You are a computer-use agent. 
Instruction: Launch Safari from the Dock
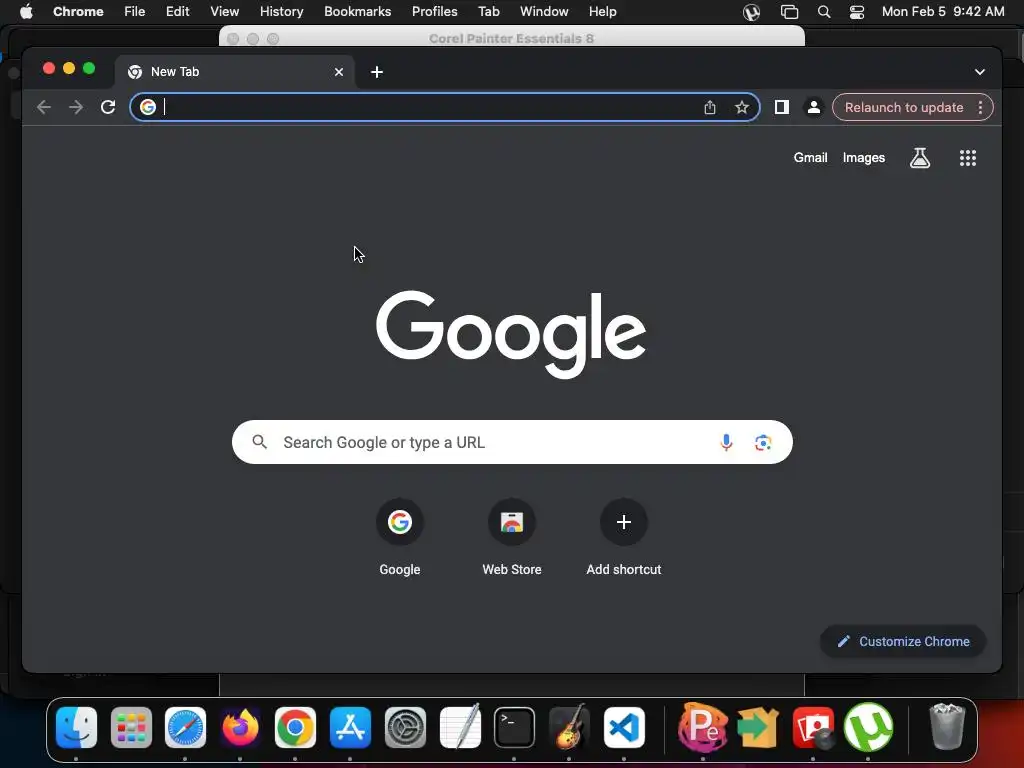pyautogui.click(x=185, y=727)
